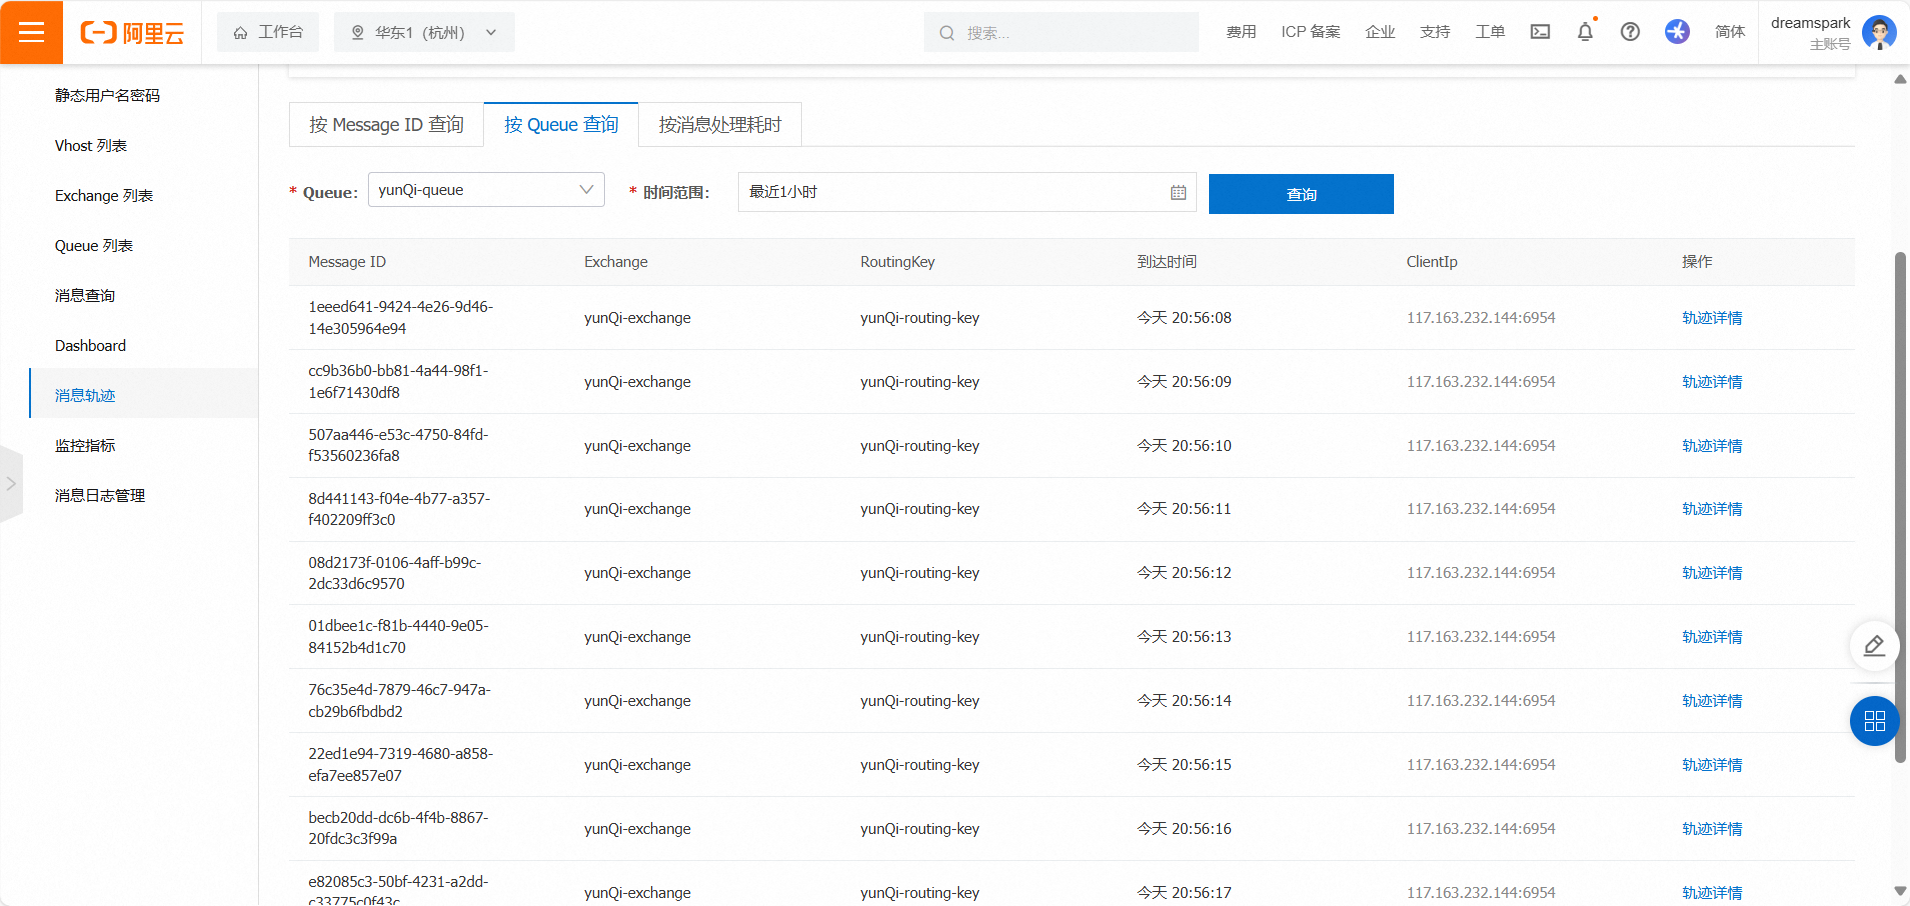1910x906 pixels.
Task: Select Message ID 08d2173f-0106-4aff-b99c-2dc33d6c9570
Action: pos(395,573)
